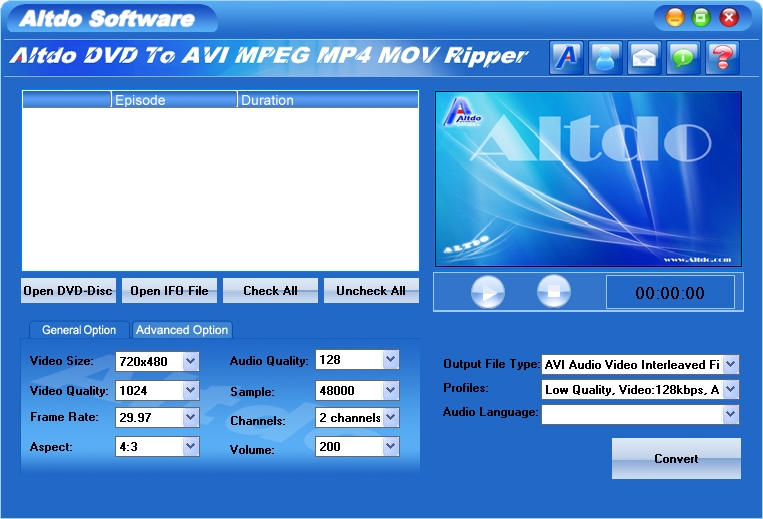The width and height of the screenshot is (763, 519).
Task: Click the red question mark help icon
Action: click(722, 58)
